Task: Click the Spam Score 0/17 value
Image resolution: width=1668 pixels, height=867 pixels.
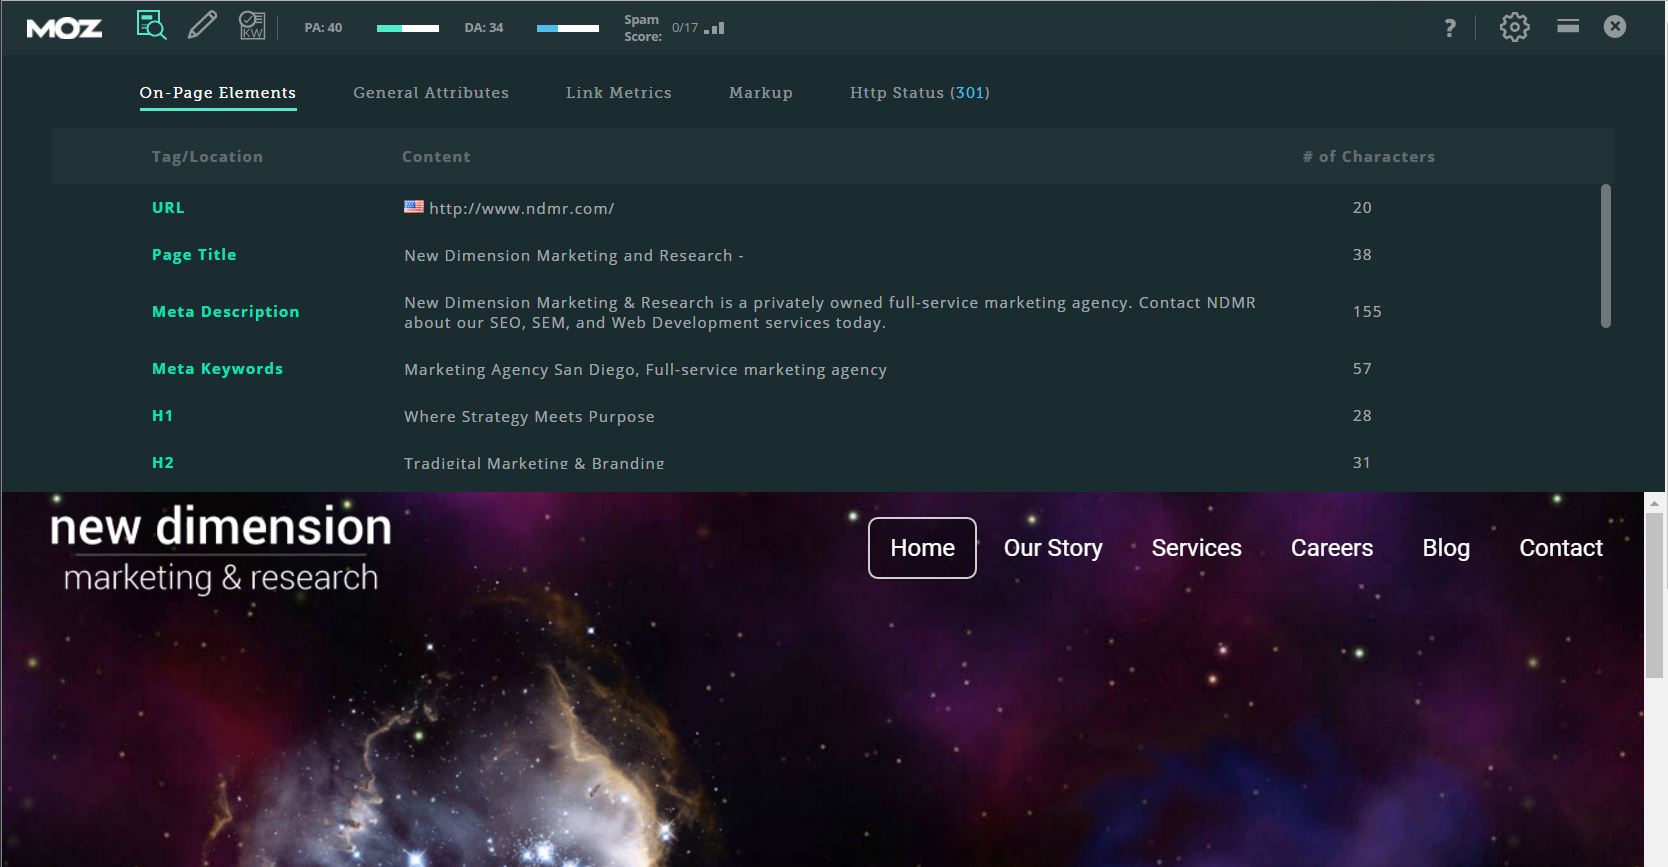Action: pos(685,28)
